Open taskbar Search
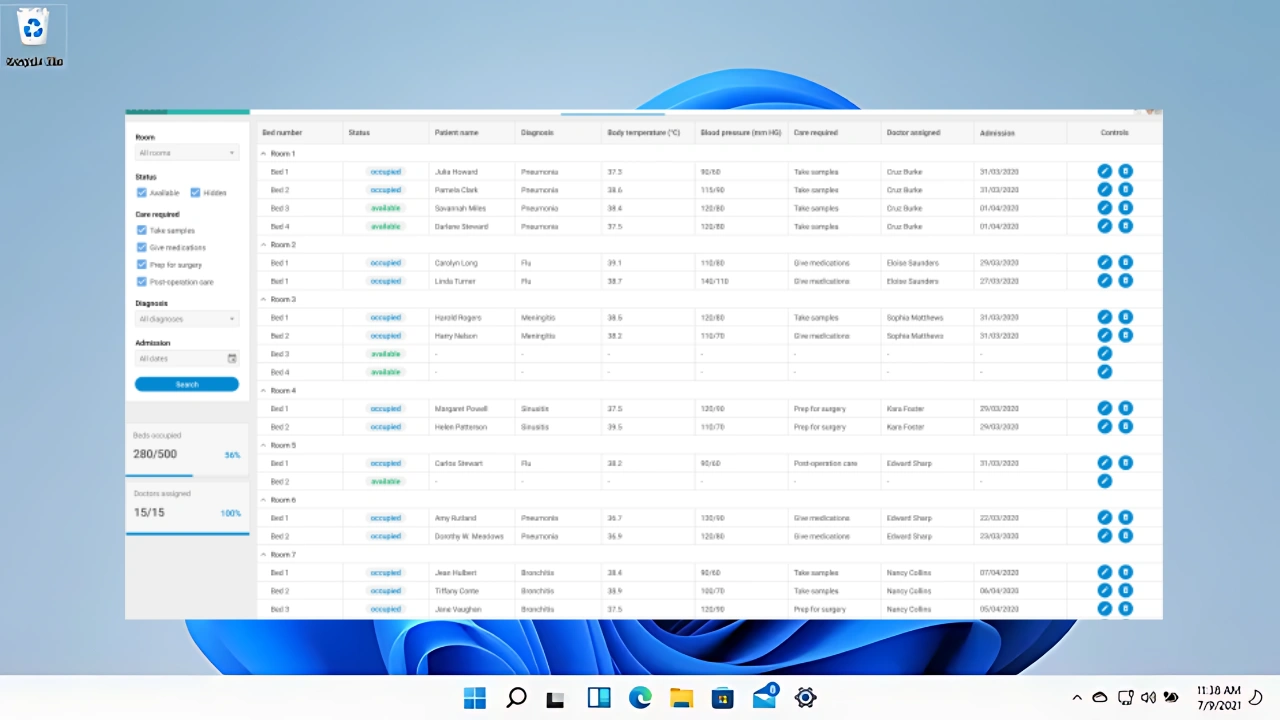1280x720 pixels. (x=516, y=697)
